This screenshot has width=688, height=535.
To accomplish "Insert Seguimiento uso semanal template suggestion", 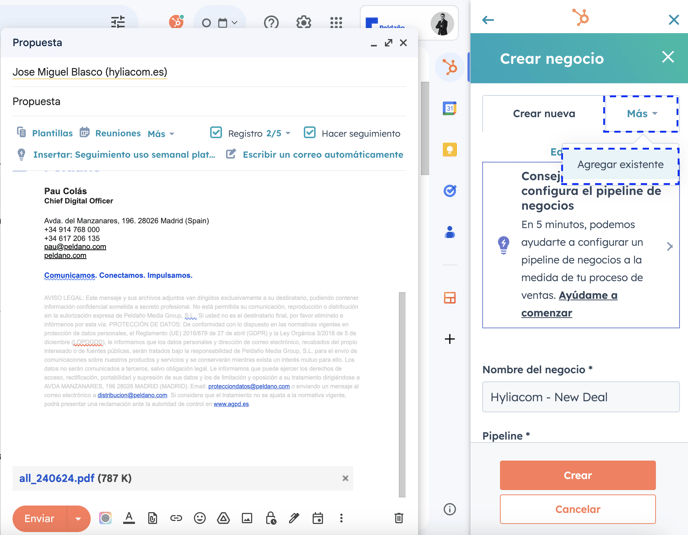I will tap(116, 154).
